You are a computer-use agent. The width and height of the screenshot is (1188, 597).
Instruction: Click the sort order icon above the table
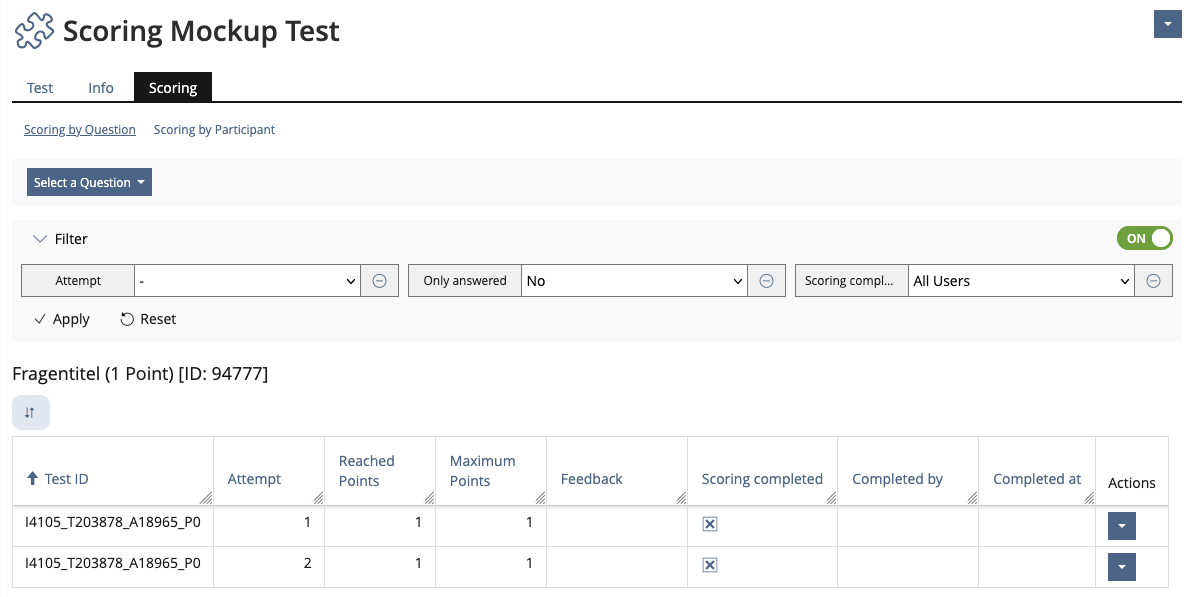pos(30,411)
